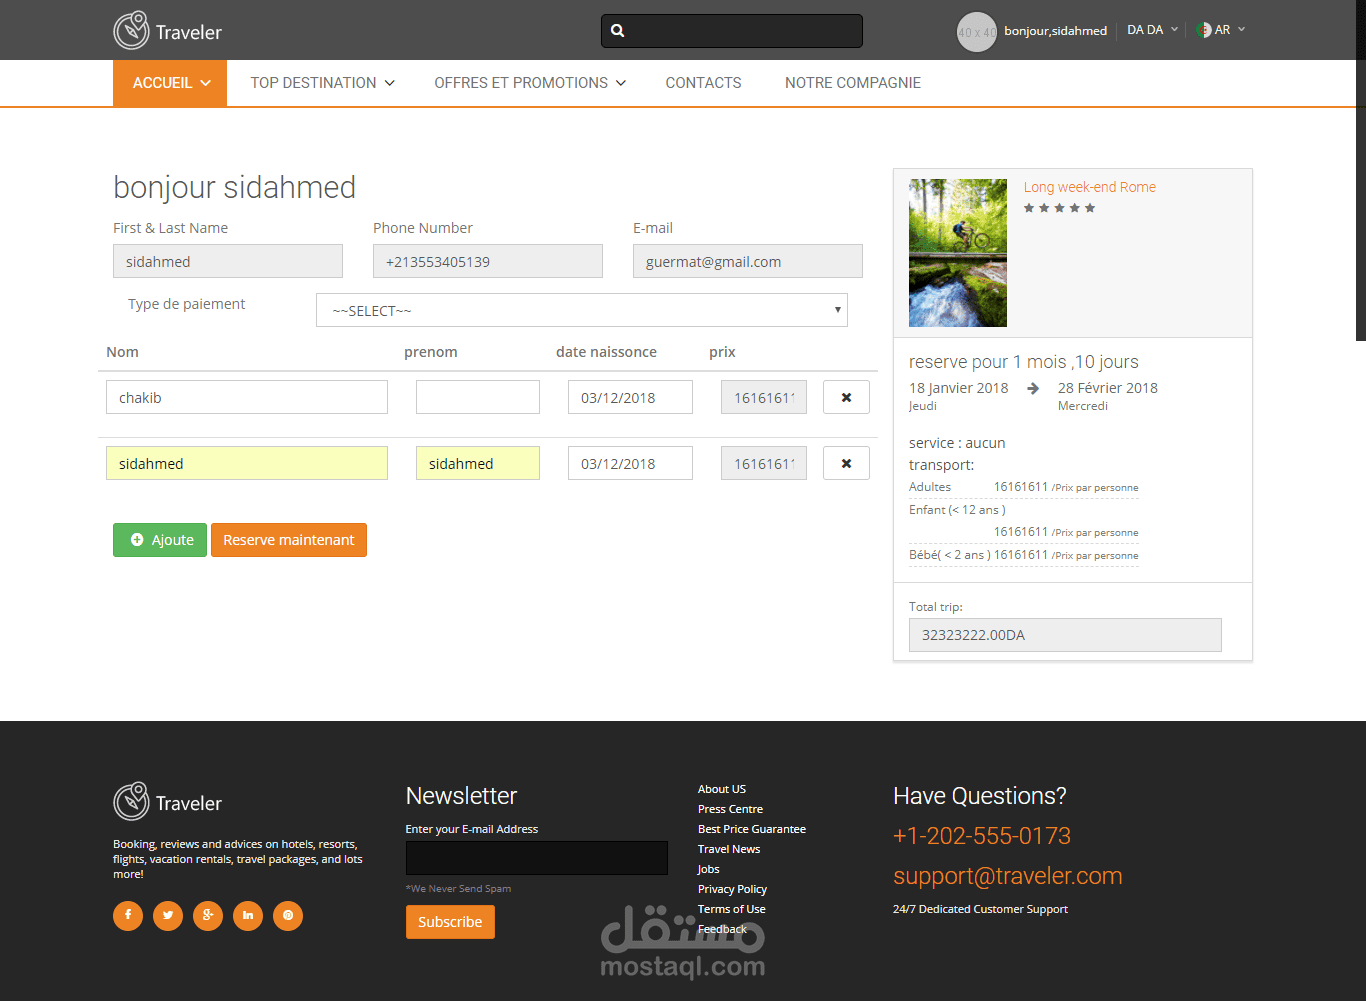Click the E-mail field with guermat@gmail.com
The image size is (1366, 1001).
click(748, 261)
